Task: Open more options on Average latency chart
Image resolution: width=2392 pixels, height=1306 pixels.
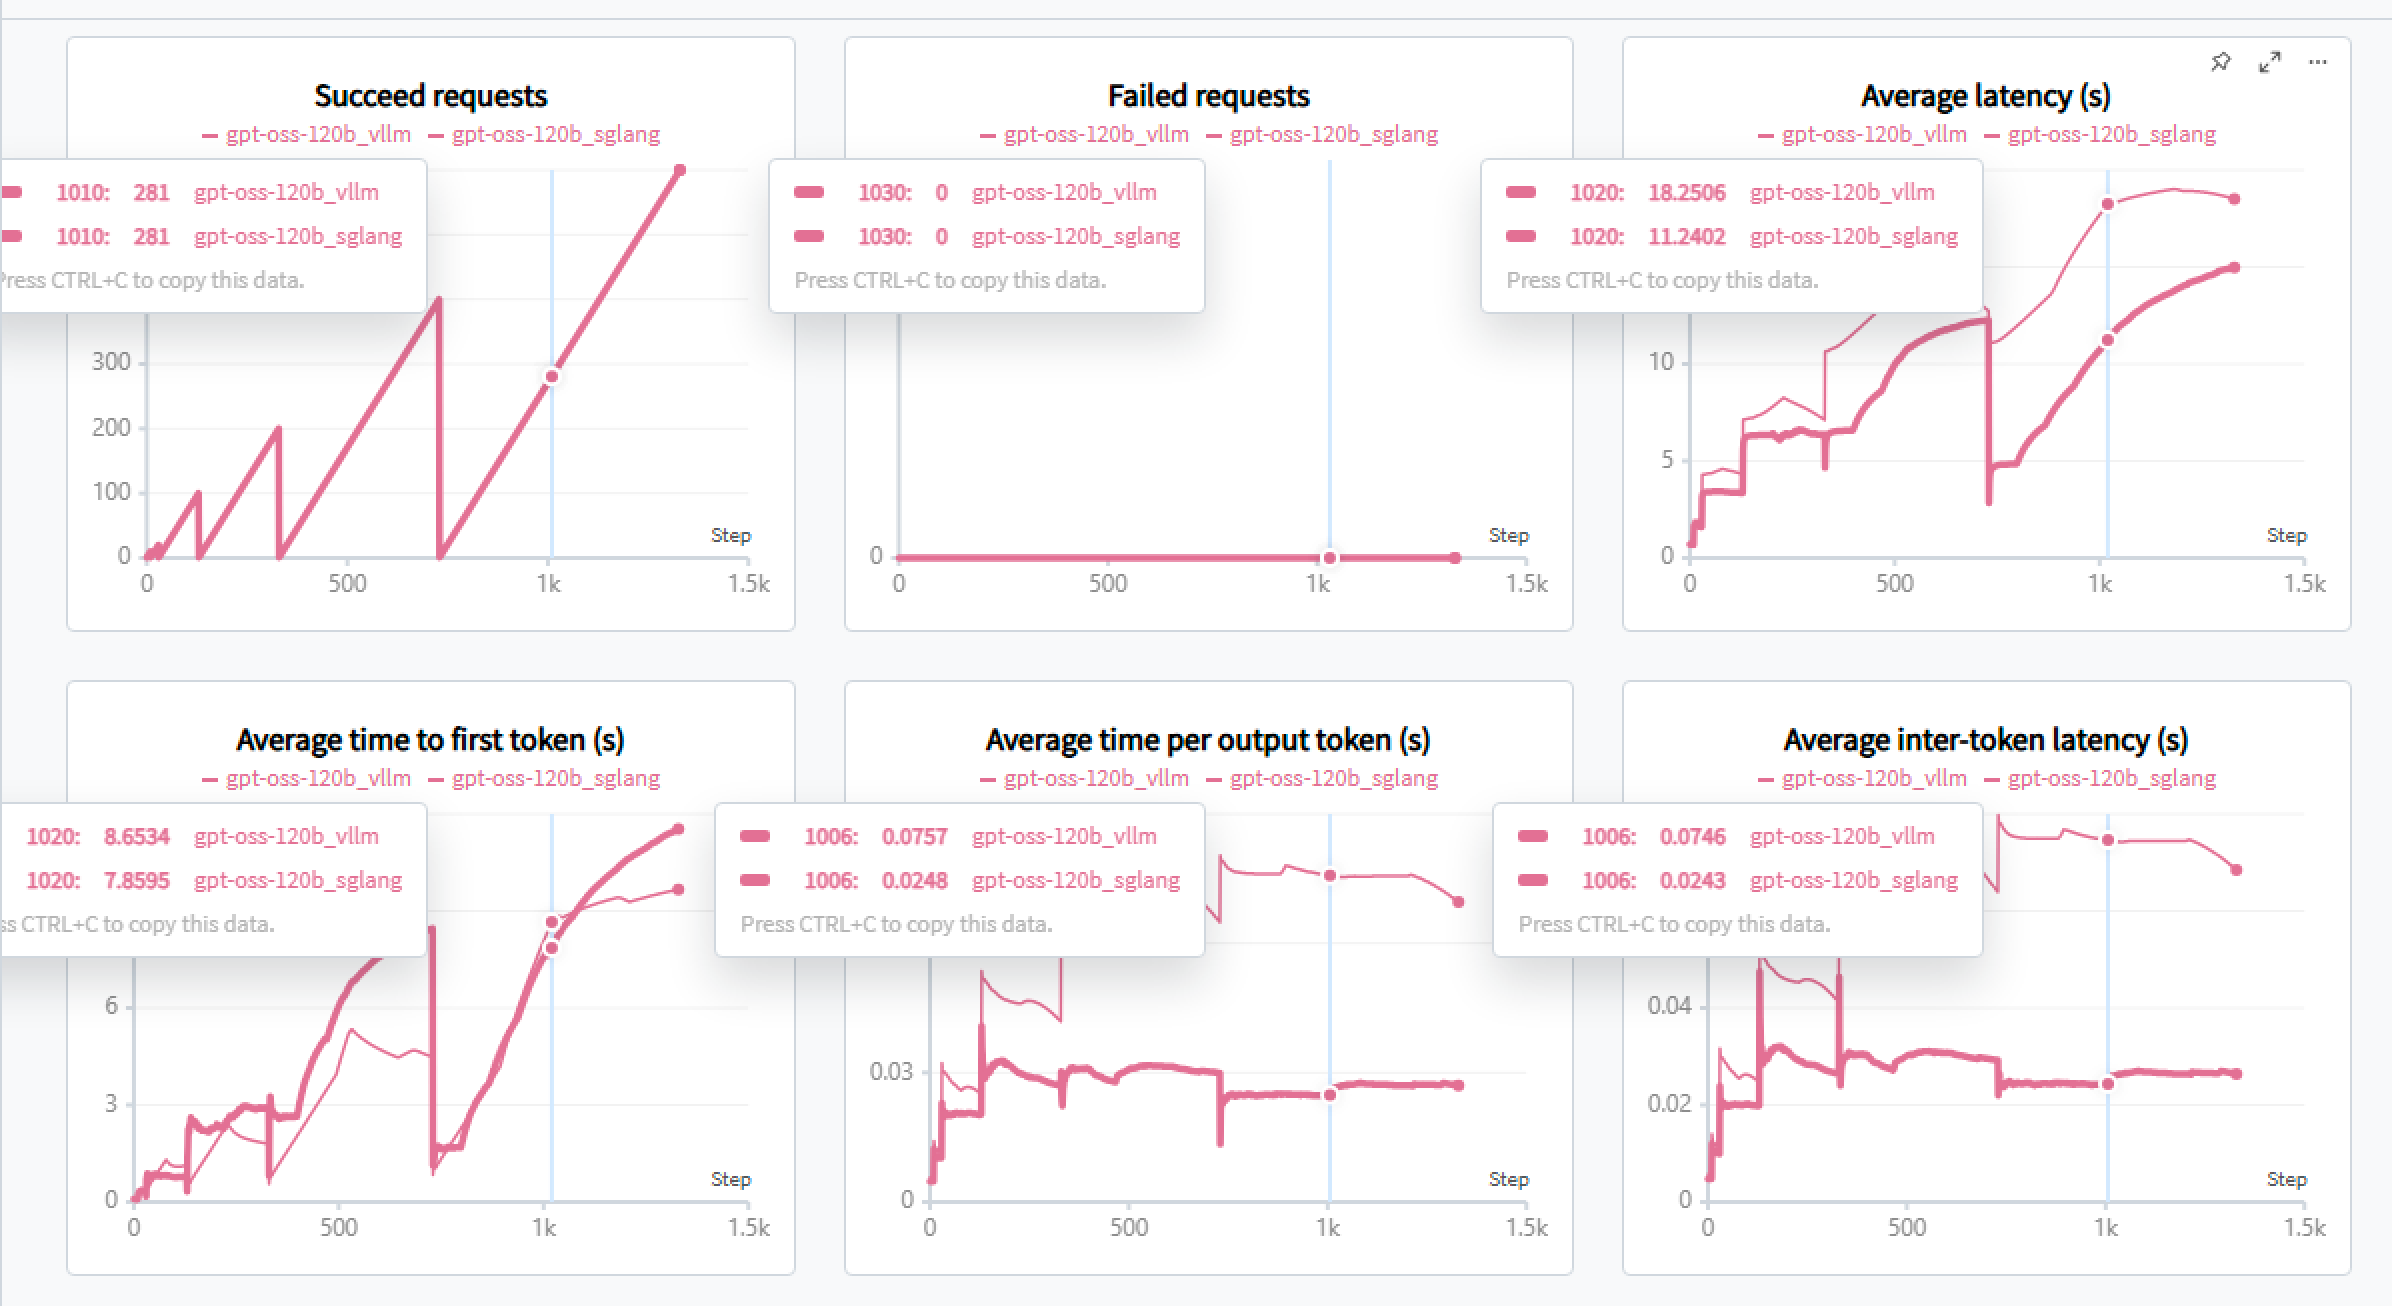Action: click(2318, 62)
